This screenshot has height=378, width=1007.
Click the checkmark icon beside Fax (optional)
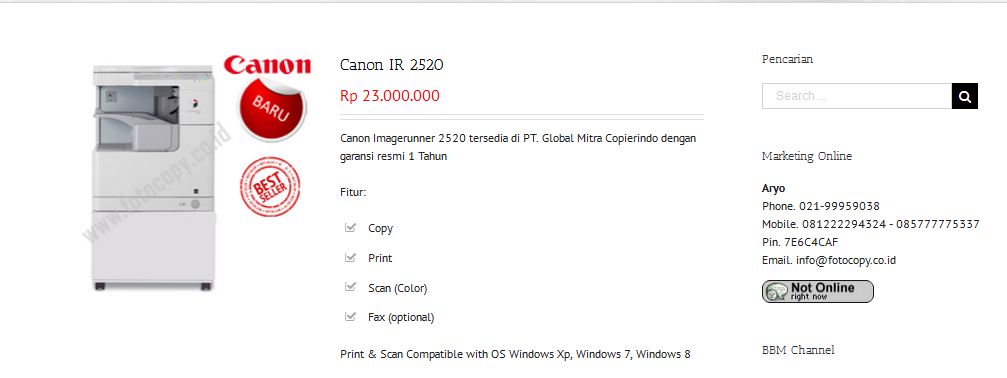(350, 316)
